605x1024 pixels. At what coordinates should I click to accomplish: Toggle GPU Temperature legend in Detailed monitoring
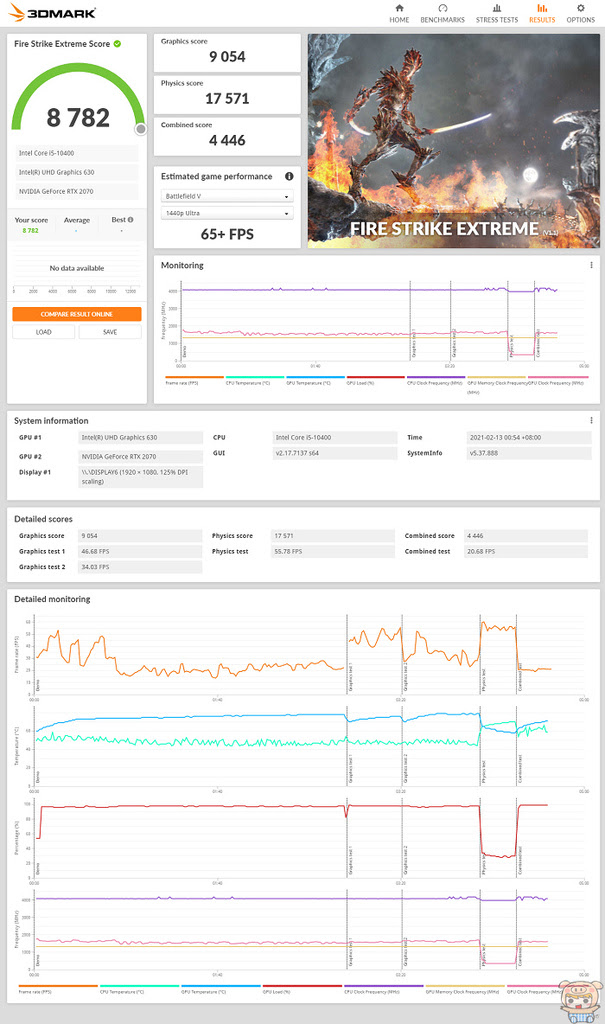coord(221,989)
